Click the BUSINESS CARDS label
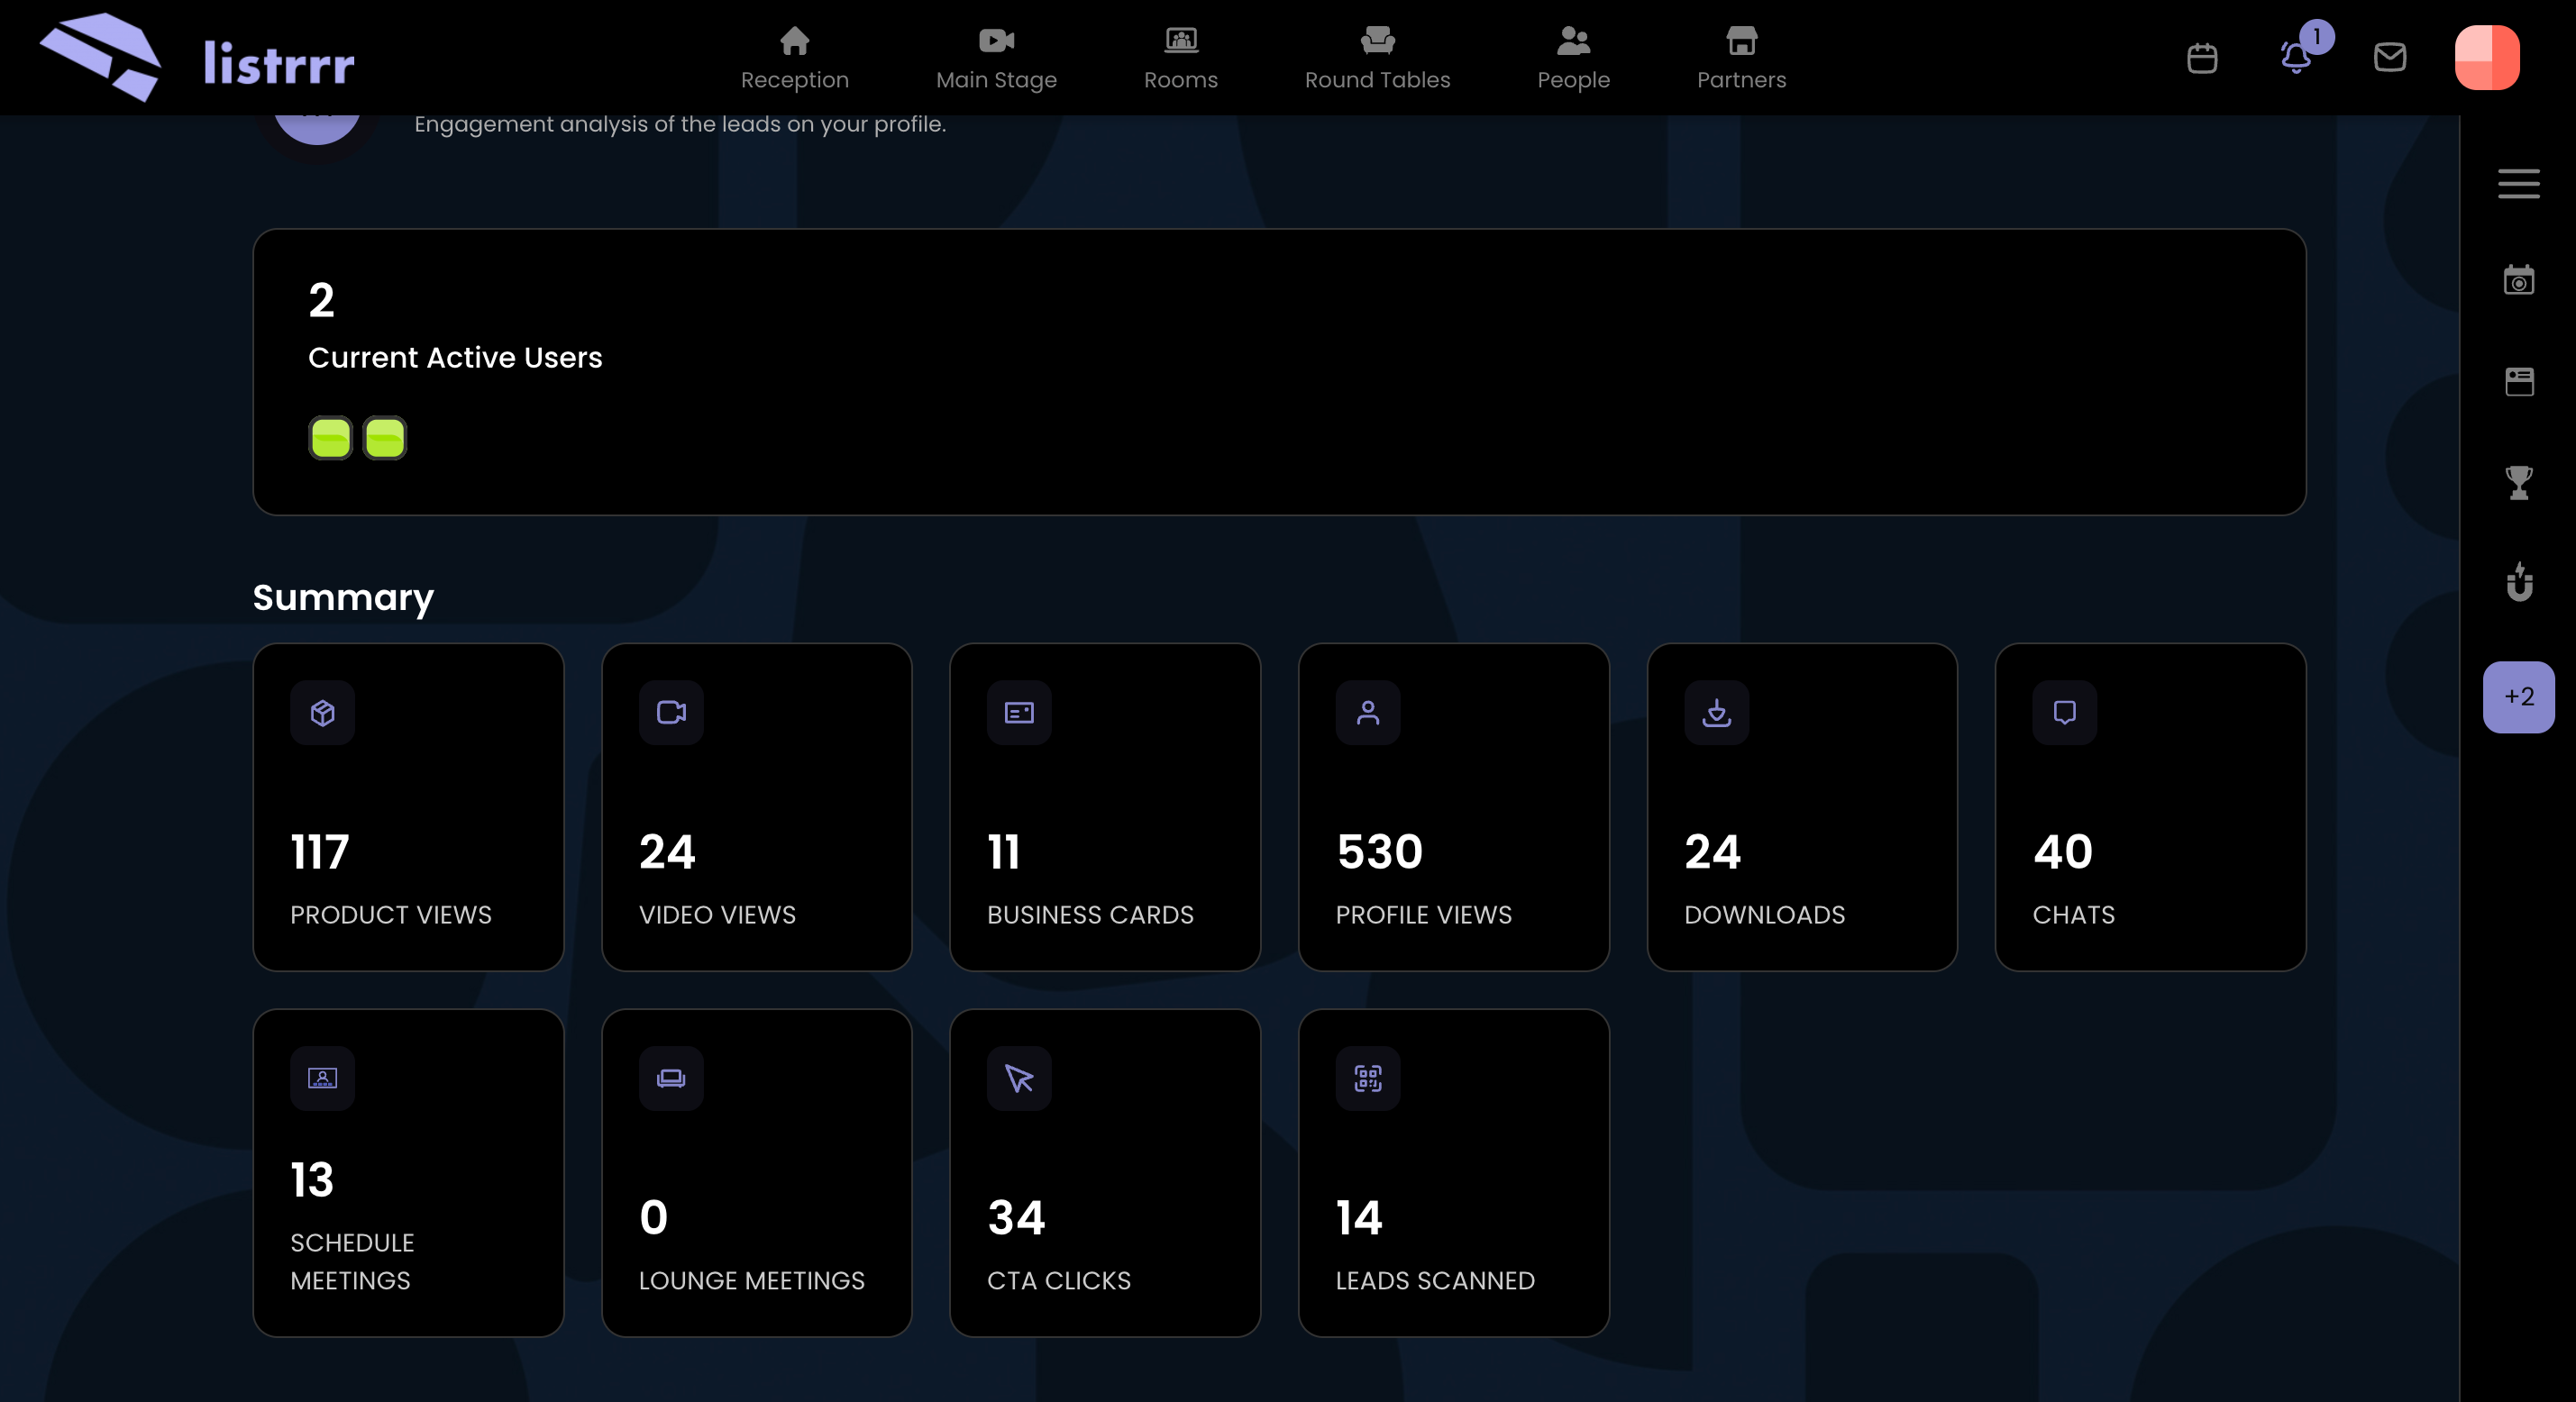Screen dimensions: 2576x1402 tap(1090, 915)
